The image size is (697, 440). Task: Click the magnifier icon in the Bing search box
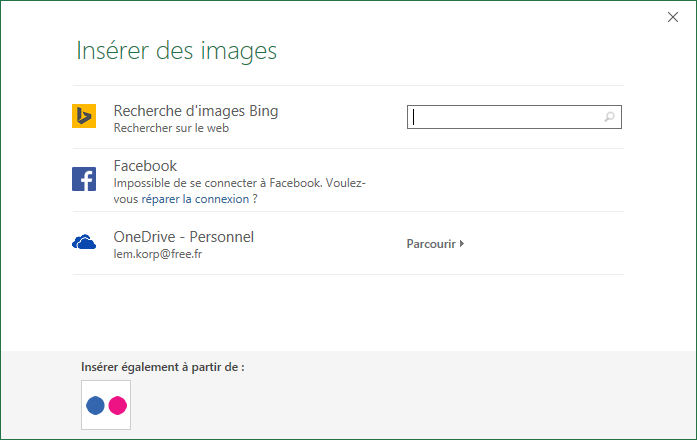pyautogui.click(x=609, y=118)
